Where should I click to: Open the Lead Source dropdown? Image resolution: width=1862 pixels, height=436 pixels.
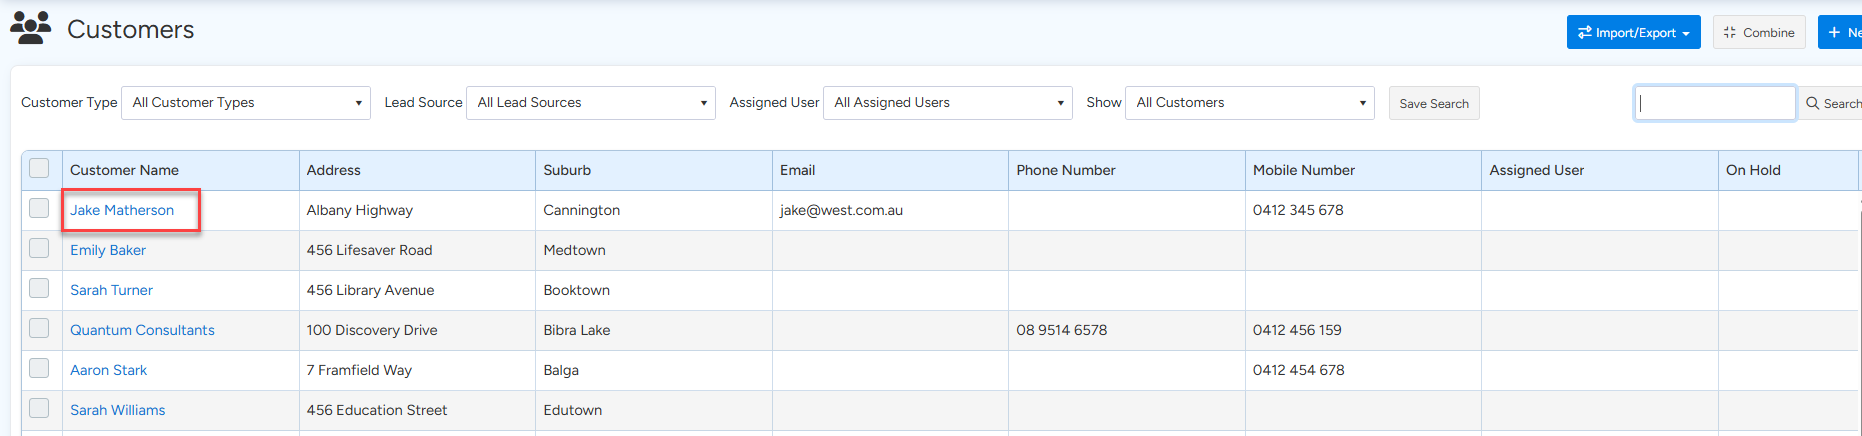590,103
